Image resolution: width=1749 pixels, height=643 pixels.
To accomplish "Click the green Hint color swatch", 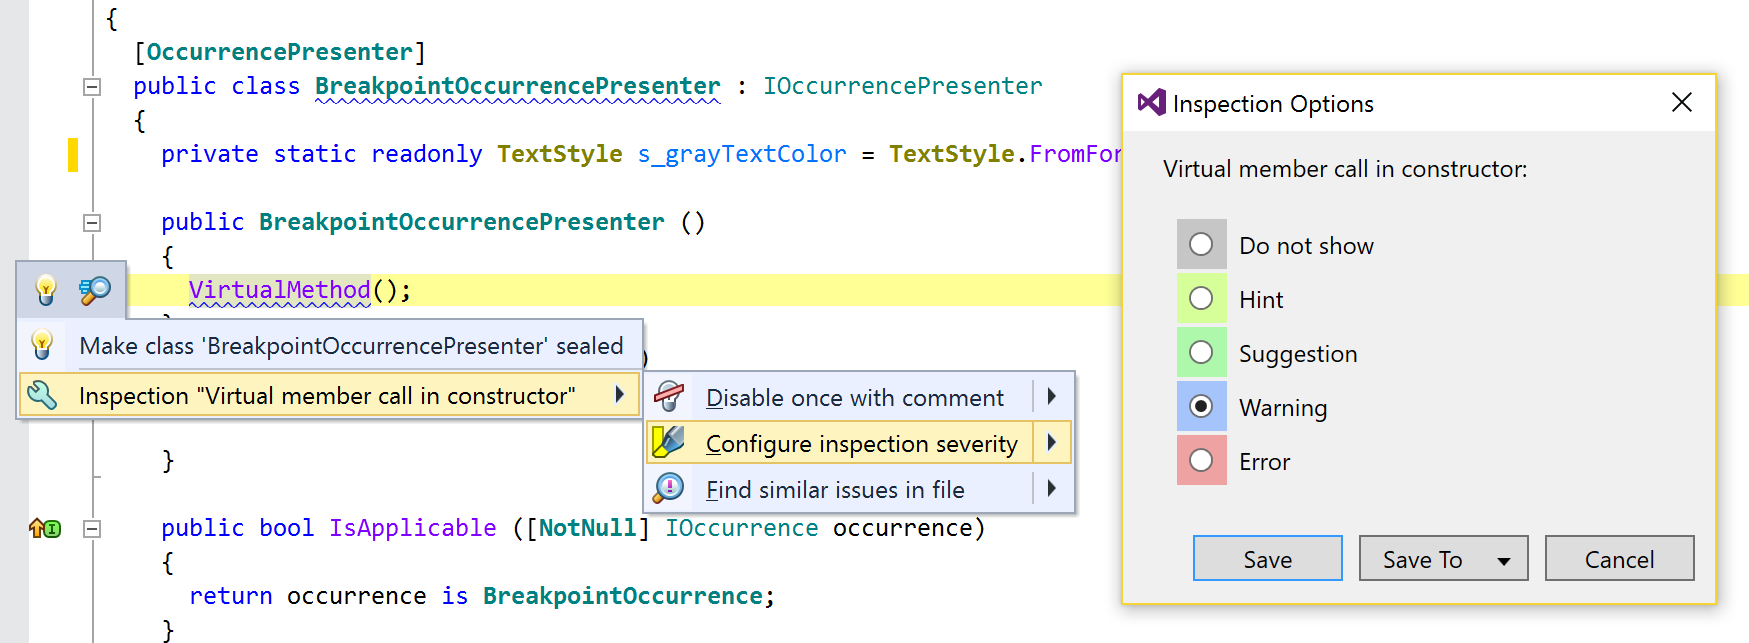I will click(x=1202, y=298).
